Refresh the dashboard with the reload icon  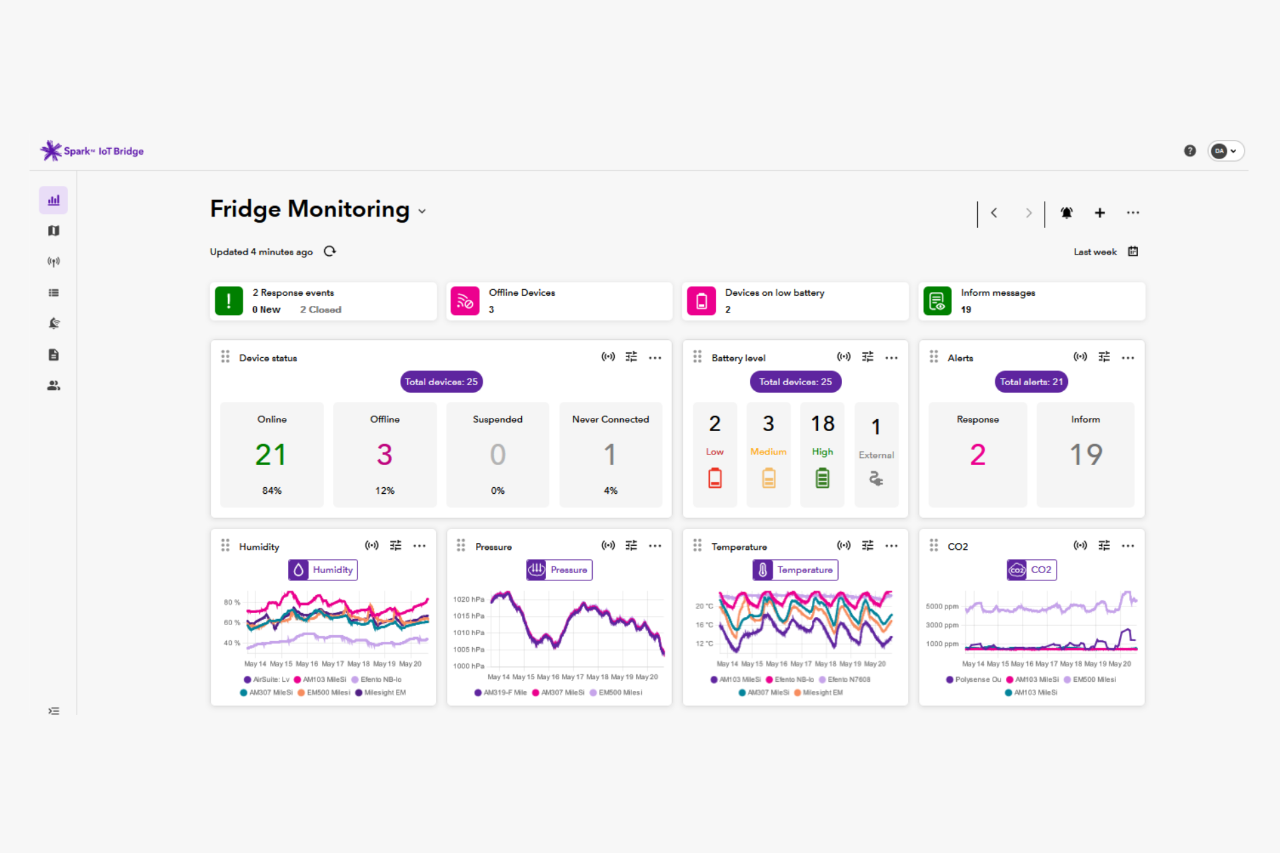(x=330, y=251)
